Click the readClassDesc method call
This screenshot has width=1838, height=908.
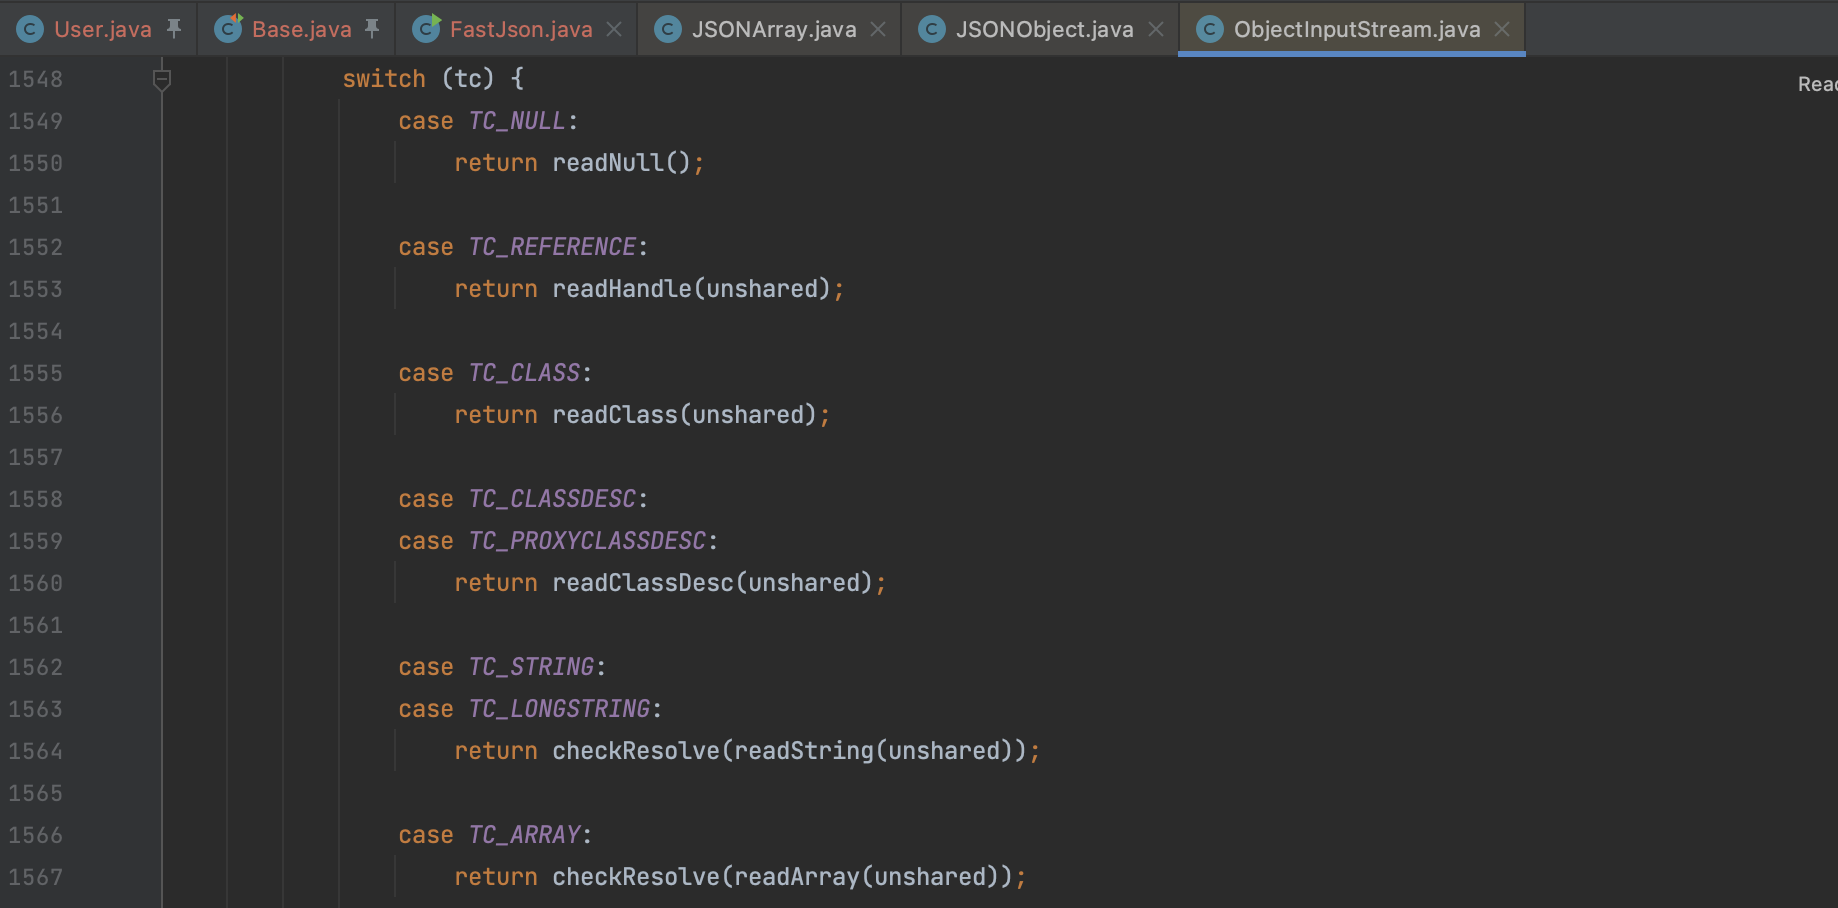tap(643, 583)
